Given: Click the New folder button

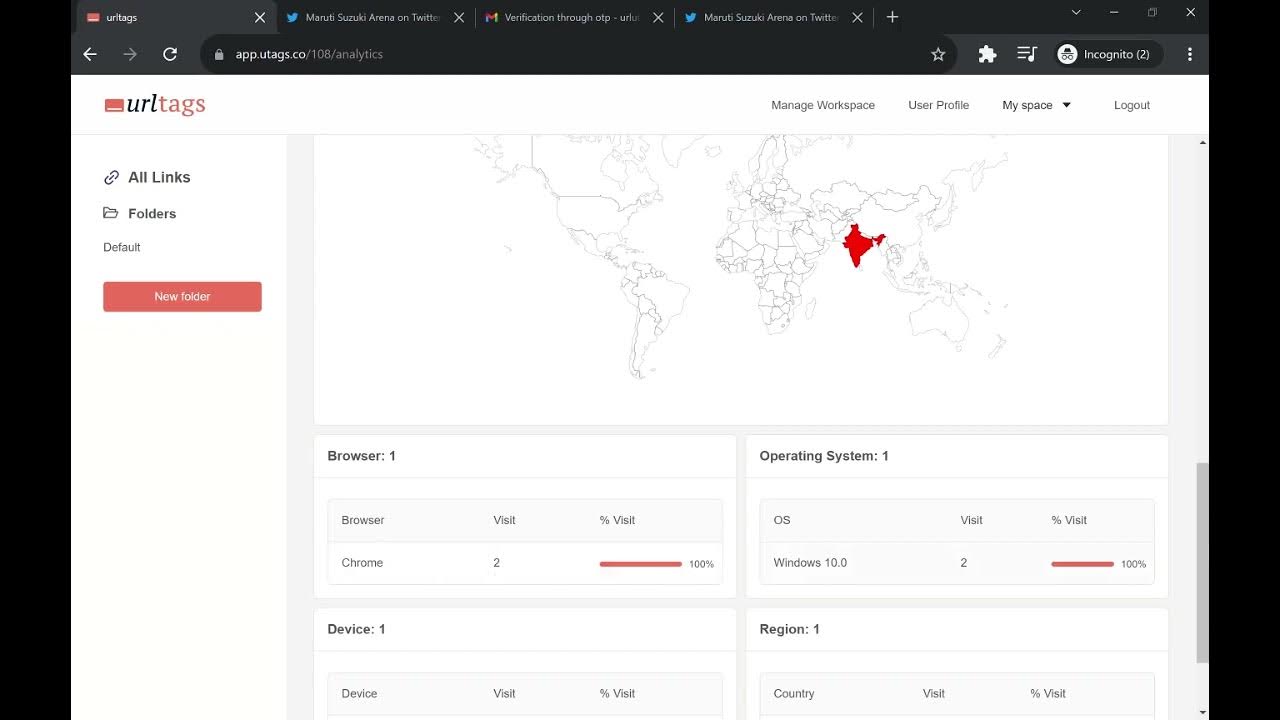Looking at the screenshot, I should 182,296.
